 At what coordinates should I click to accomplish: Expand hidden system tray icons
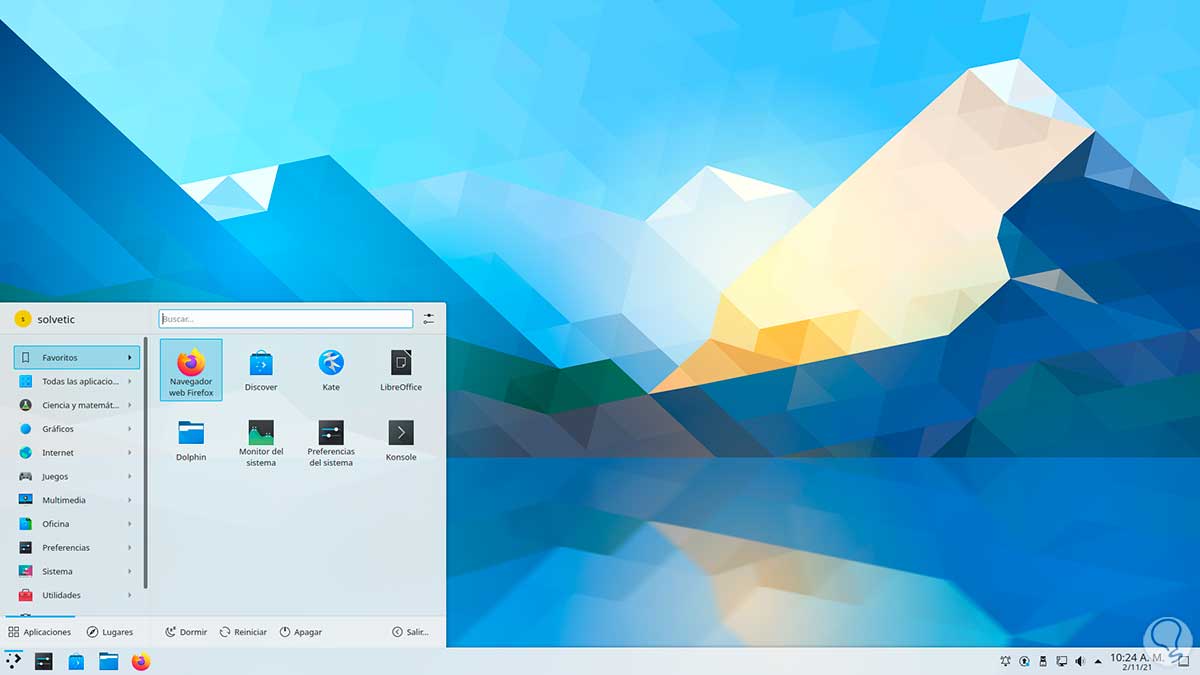coord(1098,661)
